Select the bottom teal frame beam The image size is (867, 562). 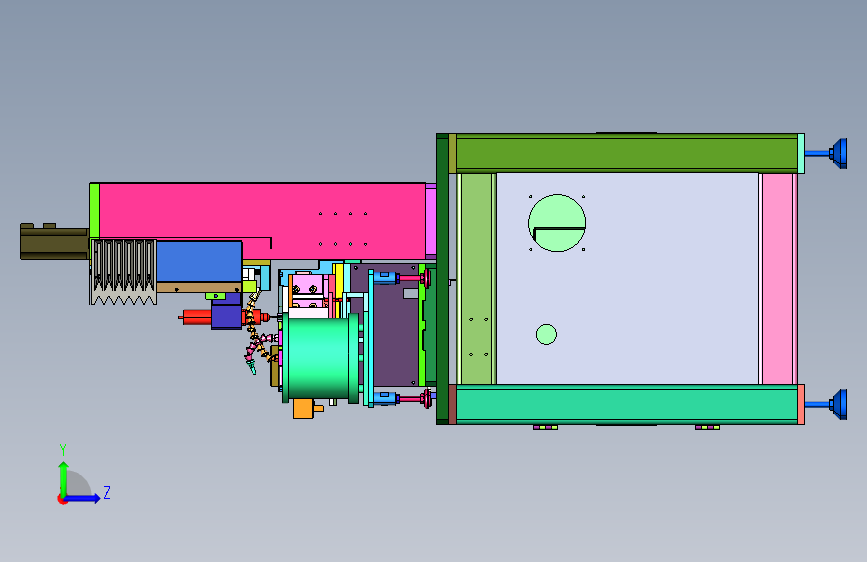pos(626,404)
